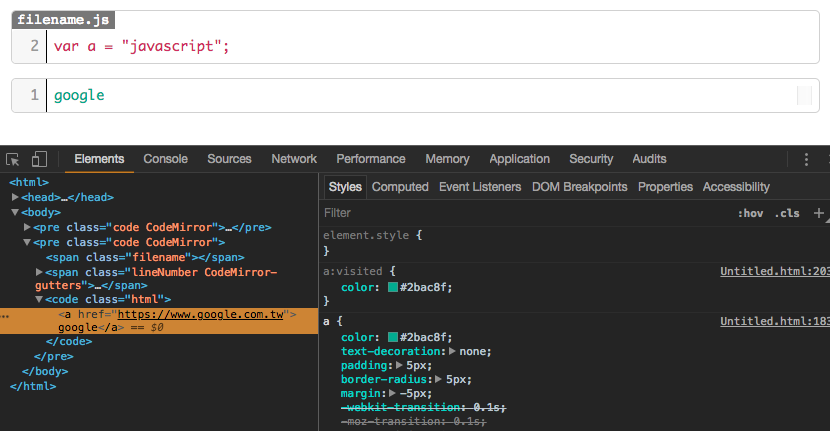Viewport: 830px width, 431px height.
Task: Open the Audits tab
Action: (649, 159)
